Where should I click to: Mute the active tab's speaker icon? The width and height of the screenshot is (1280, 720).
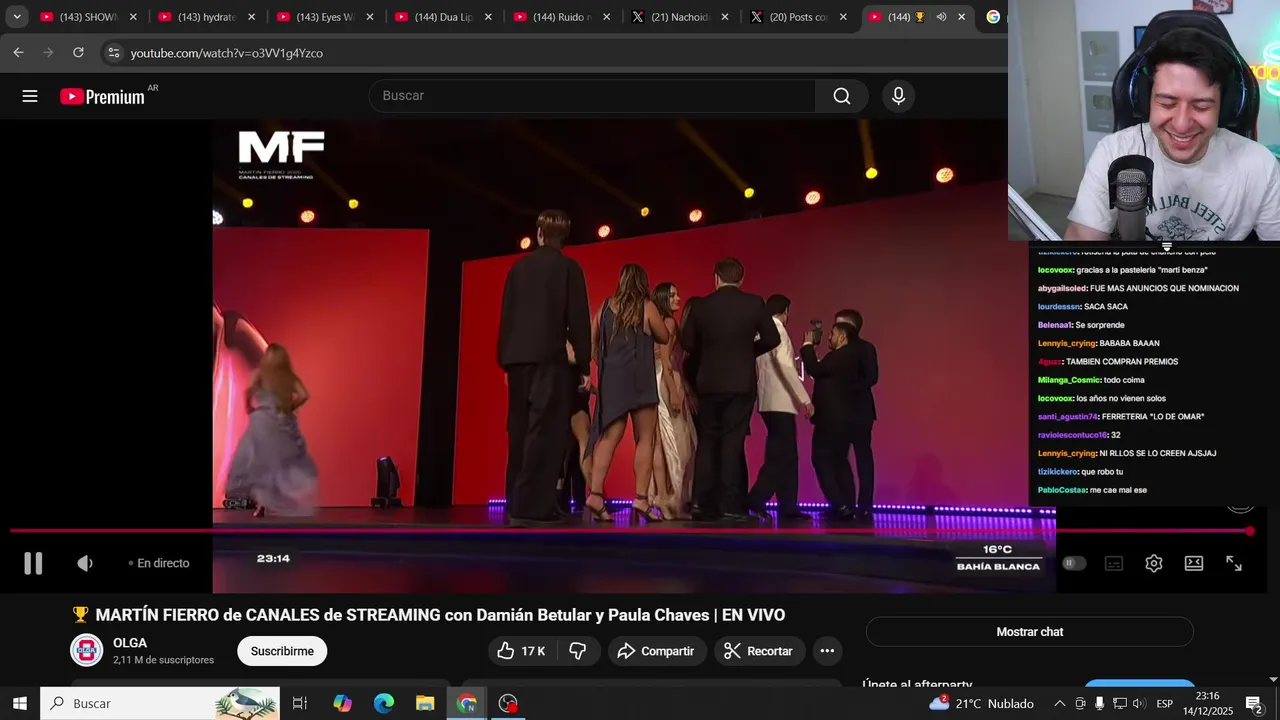941,17
